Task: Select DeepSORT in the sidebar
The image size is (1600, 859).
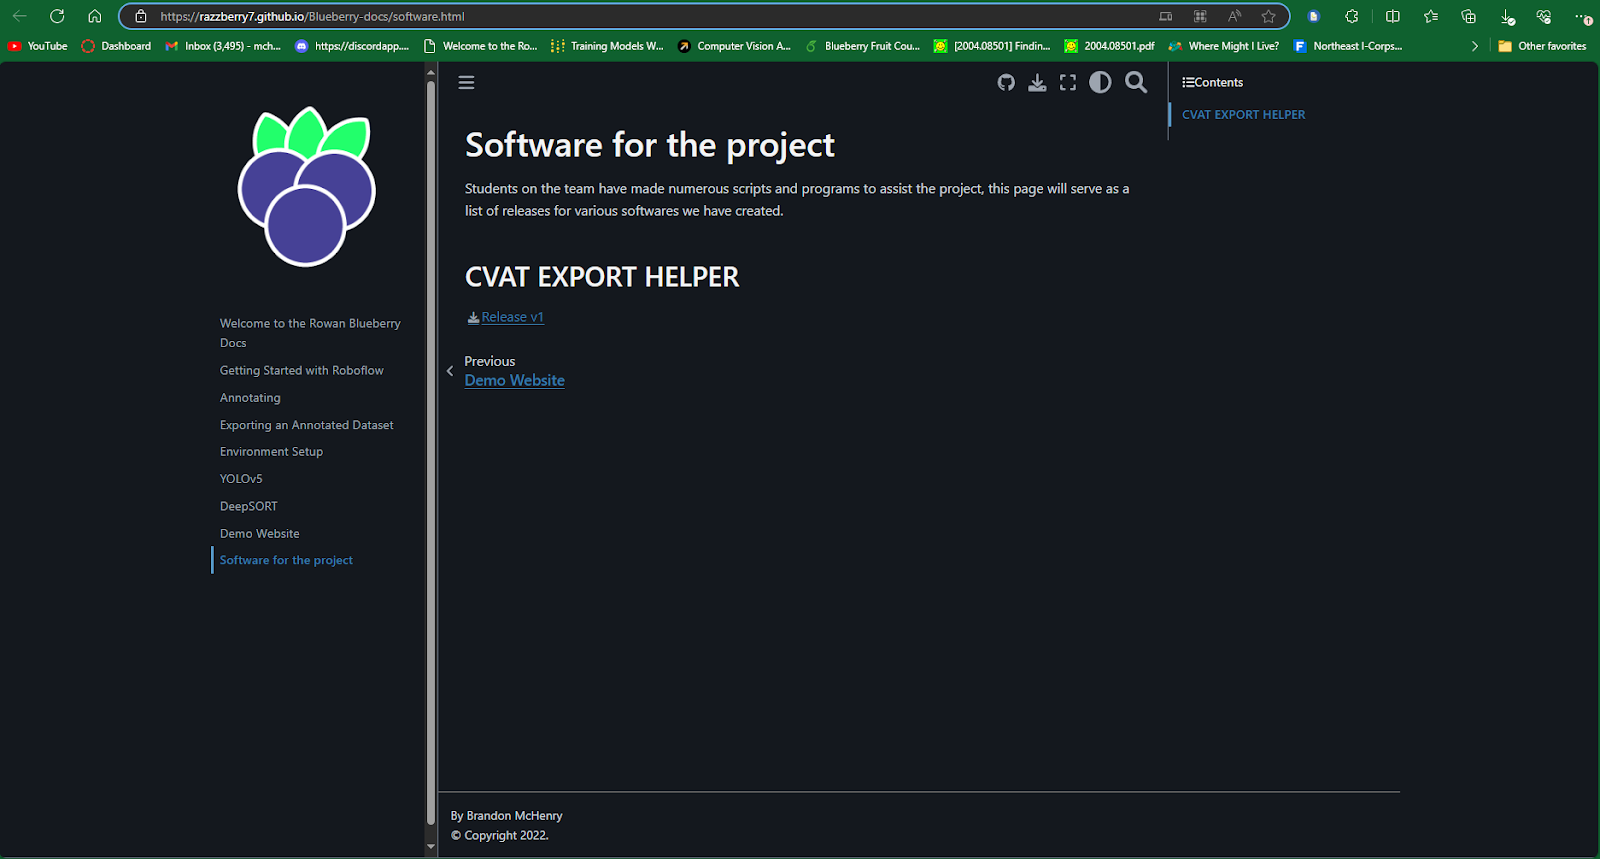Action: [x=249, y=506]
